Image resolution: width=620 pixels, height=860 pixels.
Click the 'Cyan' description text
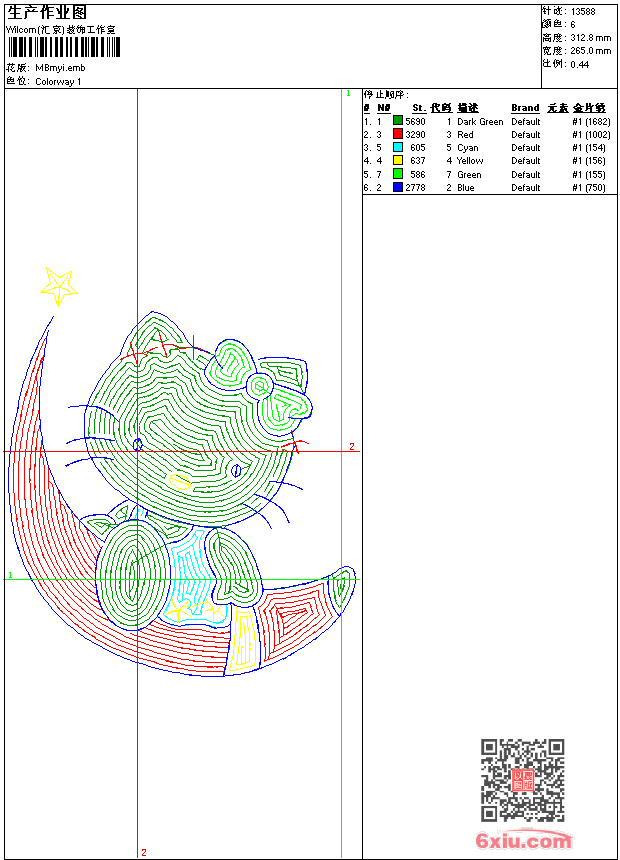(467, 148)
